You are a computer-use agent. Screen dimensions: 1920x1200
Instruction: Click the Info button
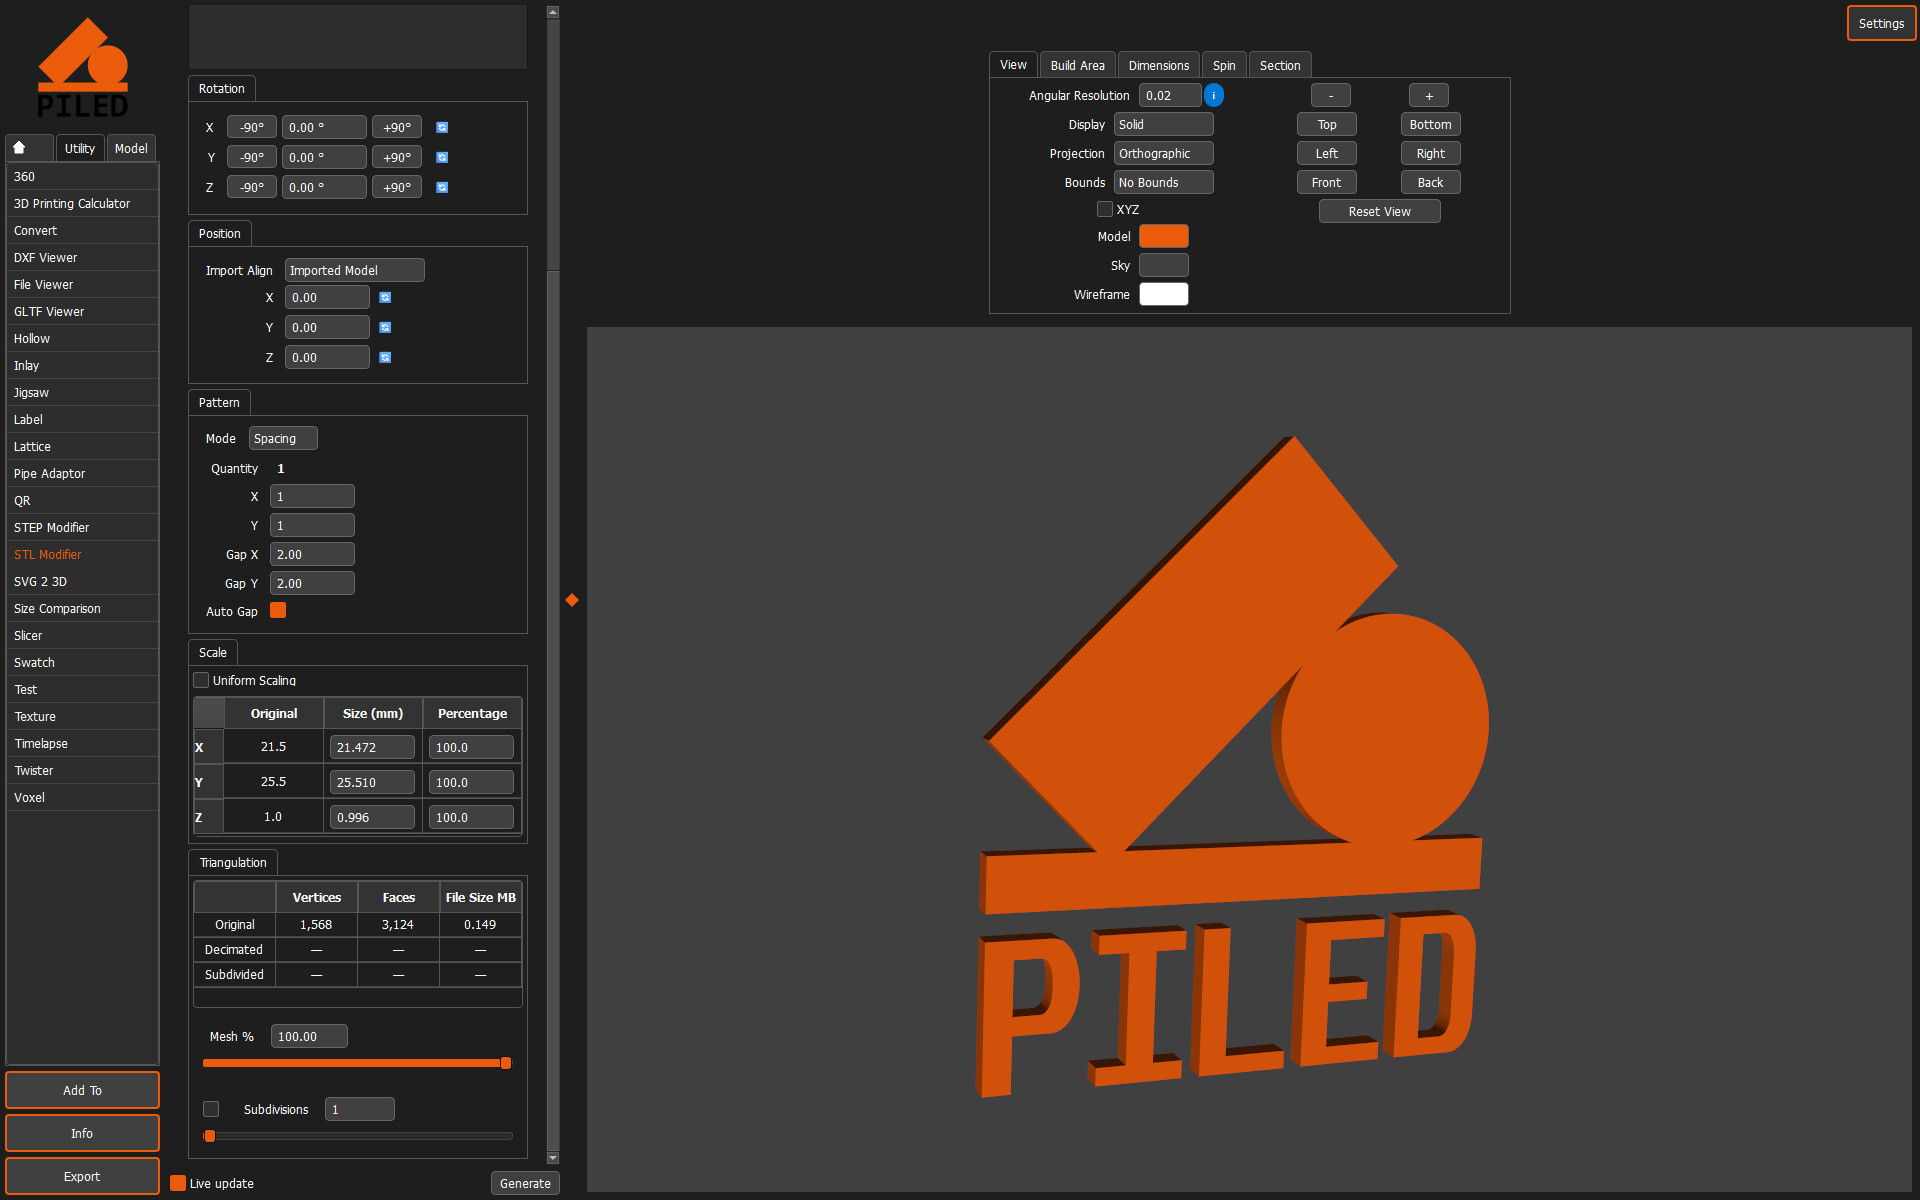82,1133
